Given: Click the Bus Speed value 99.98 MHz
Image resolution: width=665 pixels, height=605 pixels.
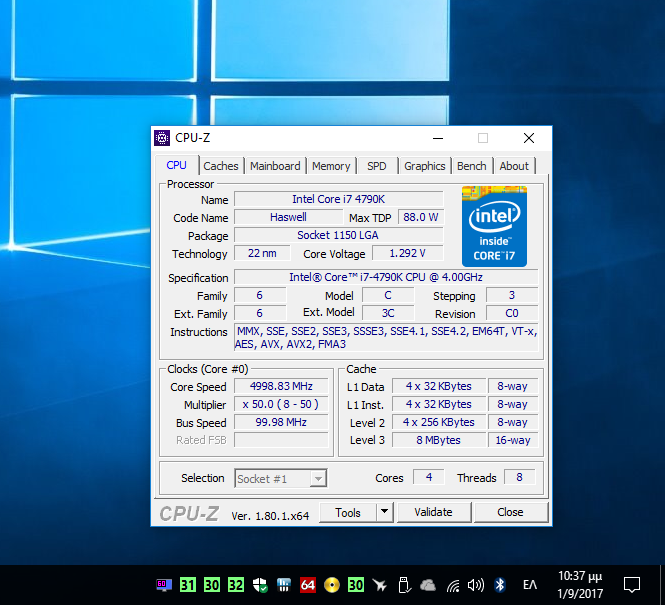Looking at the screenshot, I should click(x=281, y=422).
